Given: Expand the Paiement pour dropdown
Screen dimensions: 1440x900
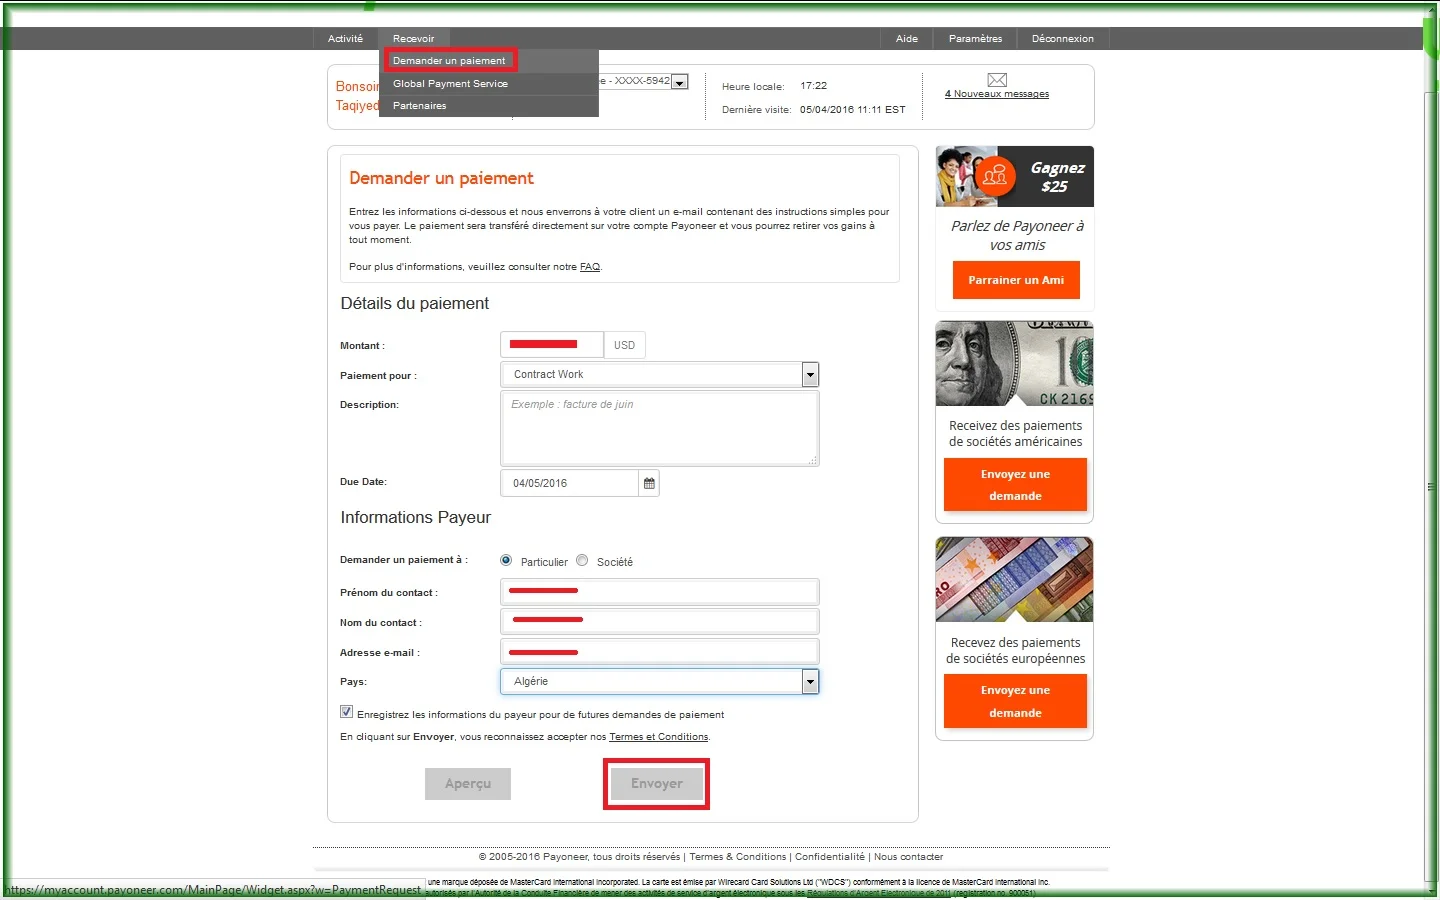Looking at the screenshot, I should point(810,375).
